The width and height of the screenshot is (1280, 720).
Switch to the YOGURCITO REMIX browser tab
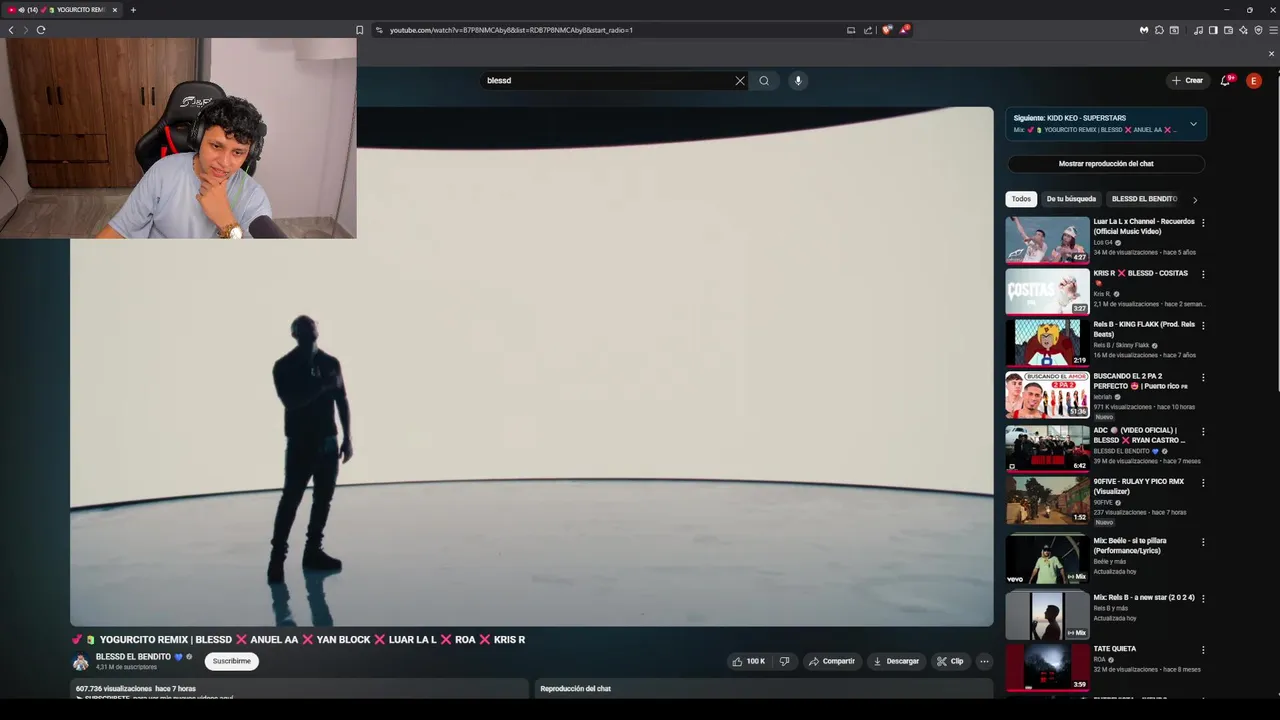click(x=62, y=10)
